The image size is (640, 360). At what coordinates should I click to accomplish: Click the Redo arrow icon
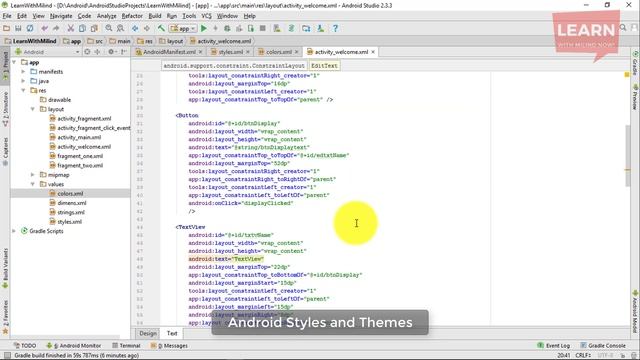click(x=56, y=28)
